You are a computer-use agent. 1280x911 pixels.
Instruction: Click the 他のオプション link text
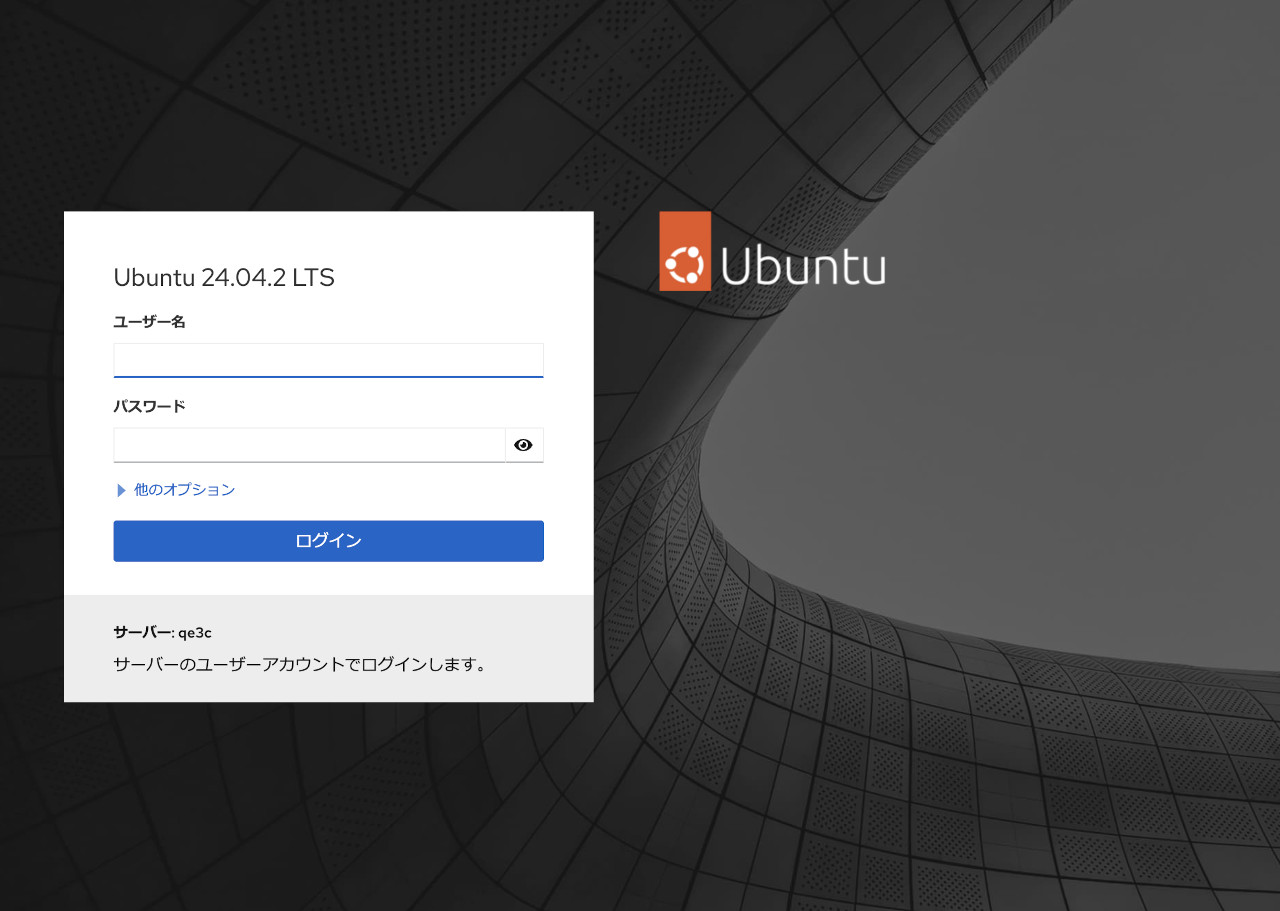click(x=185, y=490)
